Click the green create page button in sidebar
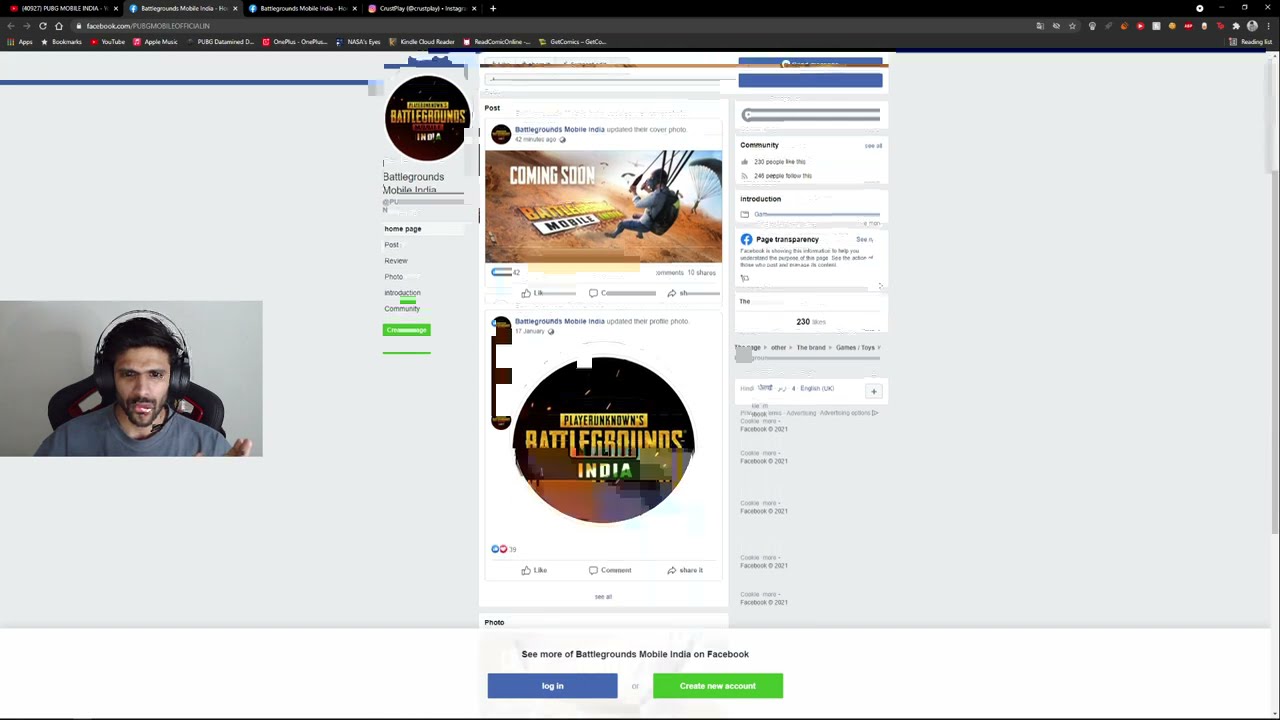This screenshot has width=1280, height=720. (407, 330)
